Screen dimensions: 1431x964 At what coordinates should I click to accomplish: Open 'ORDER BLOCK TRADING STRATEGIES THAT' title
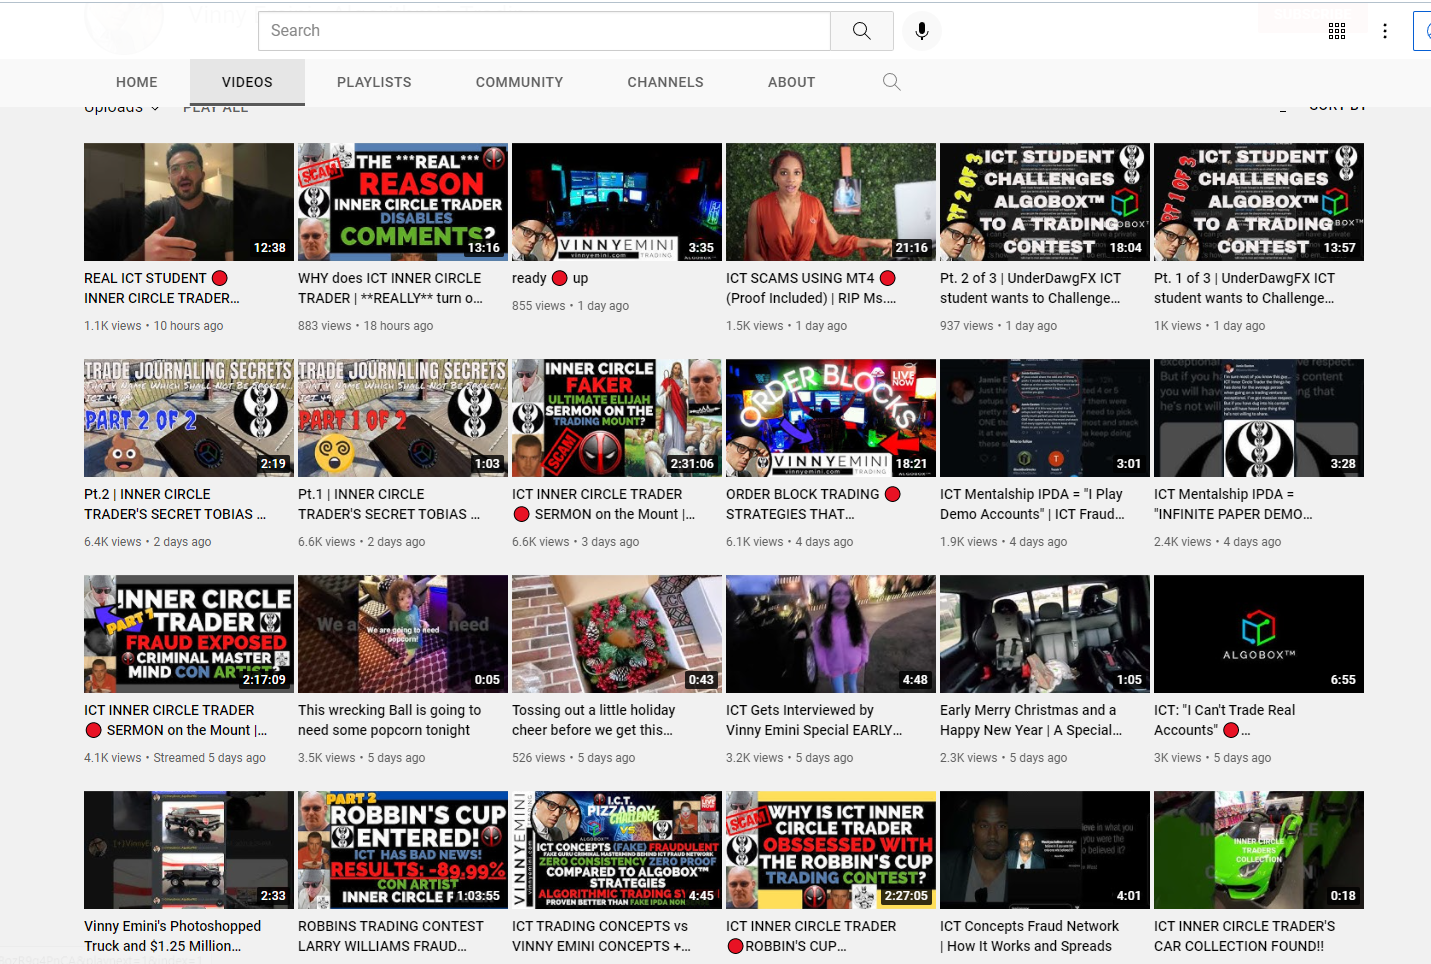(813, 504)
